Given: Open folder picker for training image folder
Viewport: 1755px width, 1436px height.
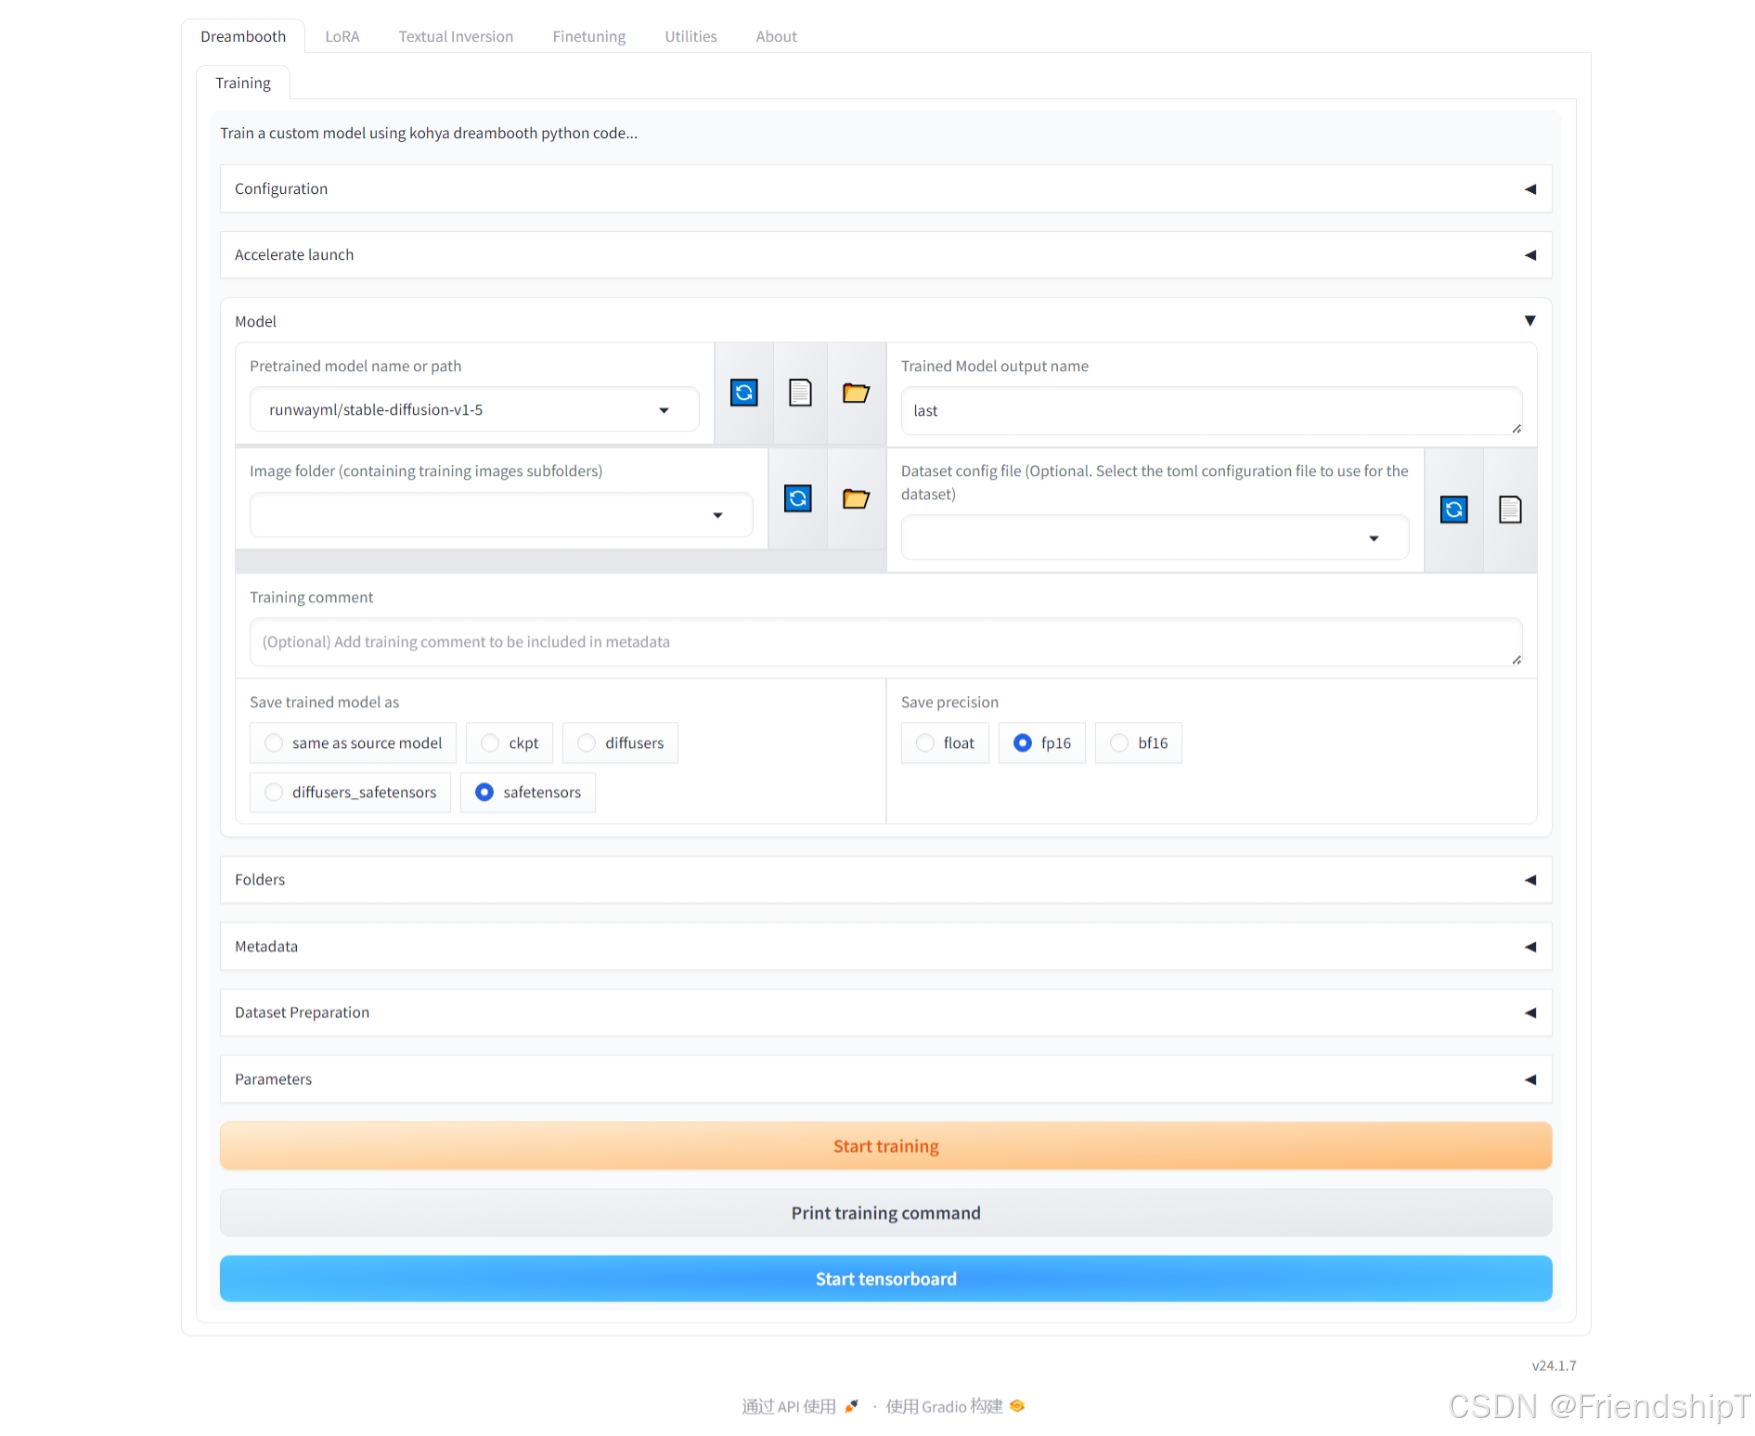Looking at the screenshot, I should point(856,499).
